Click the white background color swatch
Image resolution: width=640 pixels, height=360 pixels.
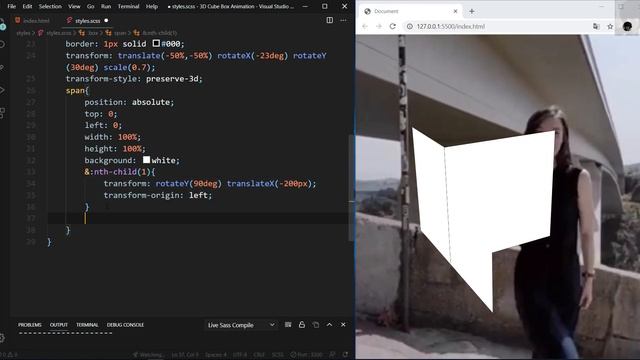tap(147, 160)
